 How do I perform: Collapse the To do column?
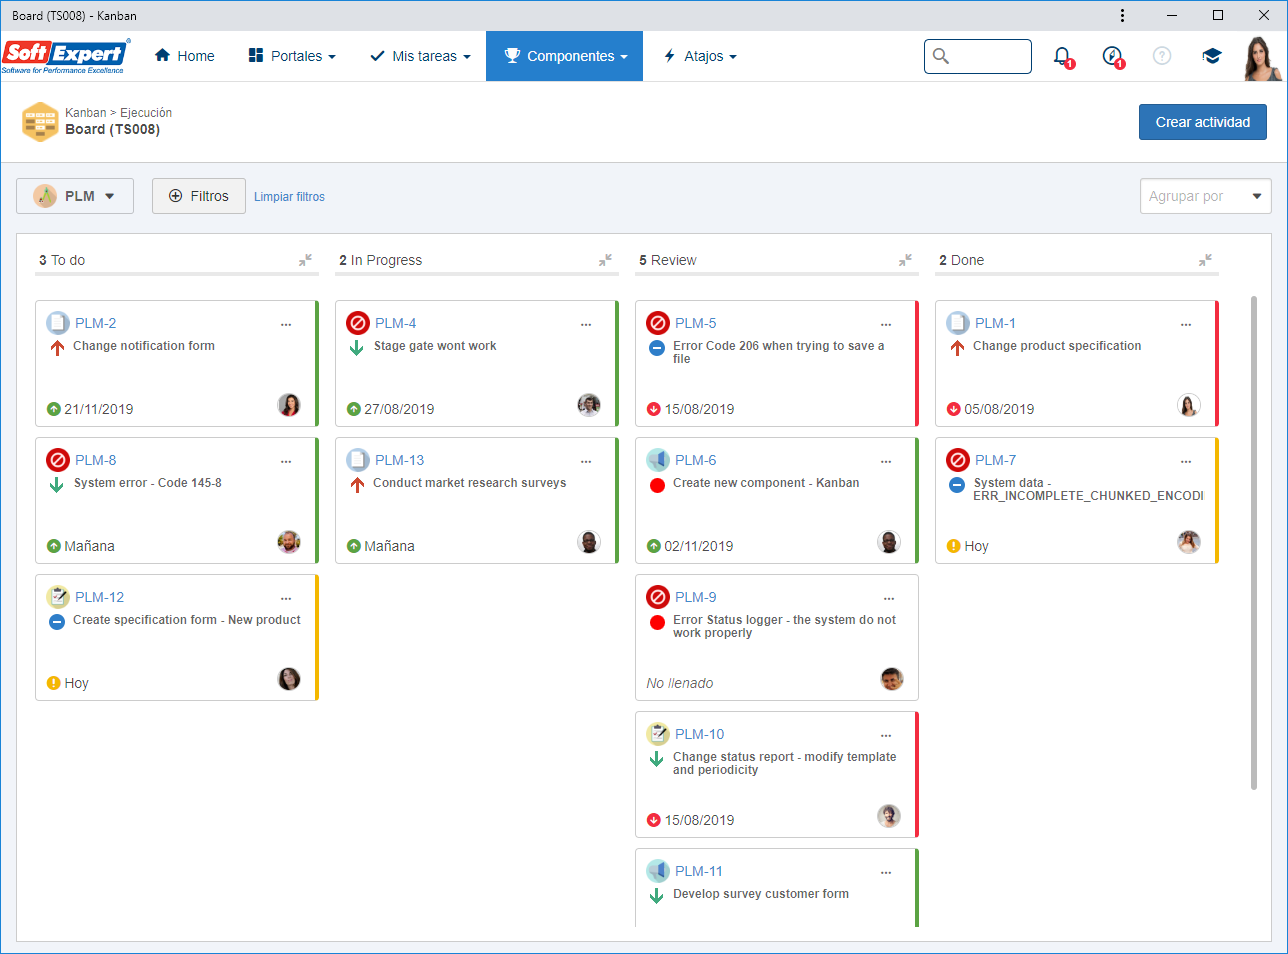305,260
